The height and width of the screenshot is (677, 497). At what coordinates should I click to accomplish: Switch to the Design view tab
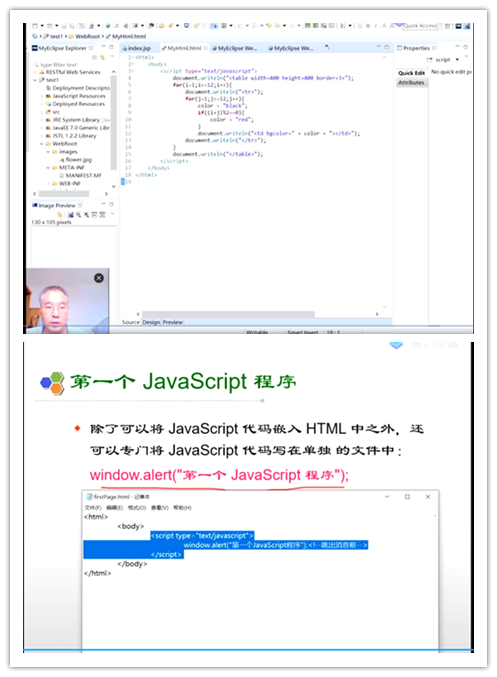pyautogui.click(x=151, y=322)
